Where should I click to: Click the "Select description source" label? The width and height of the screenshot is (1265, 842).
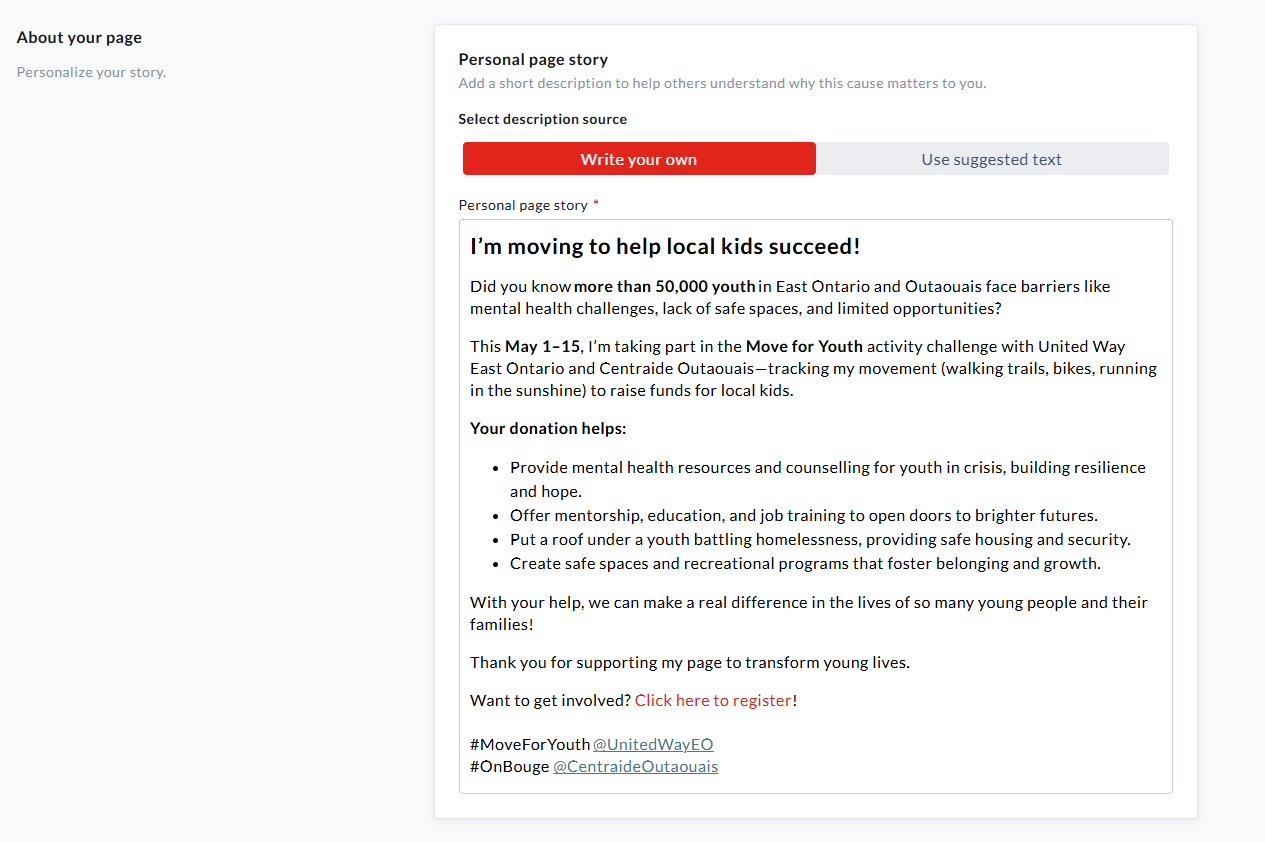tap(543, 119)
